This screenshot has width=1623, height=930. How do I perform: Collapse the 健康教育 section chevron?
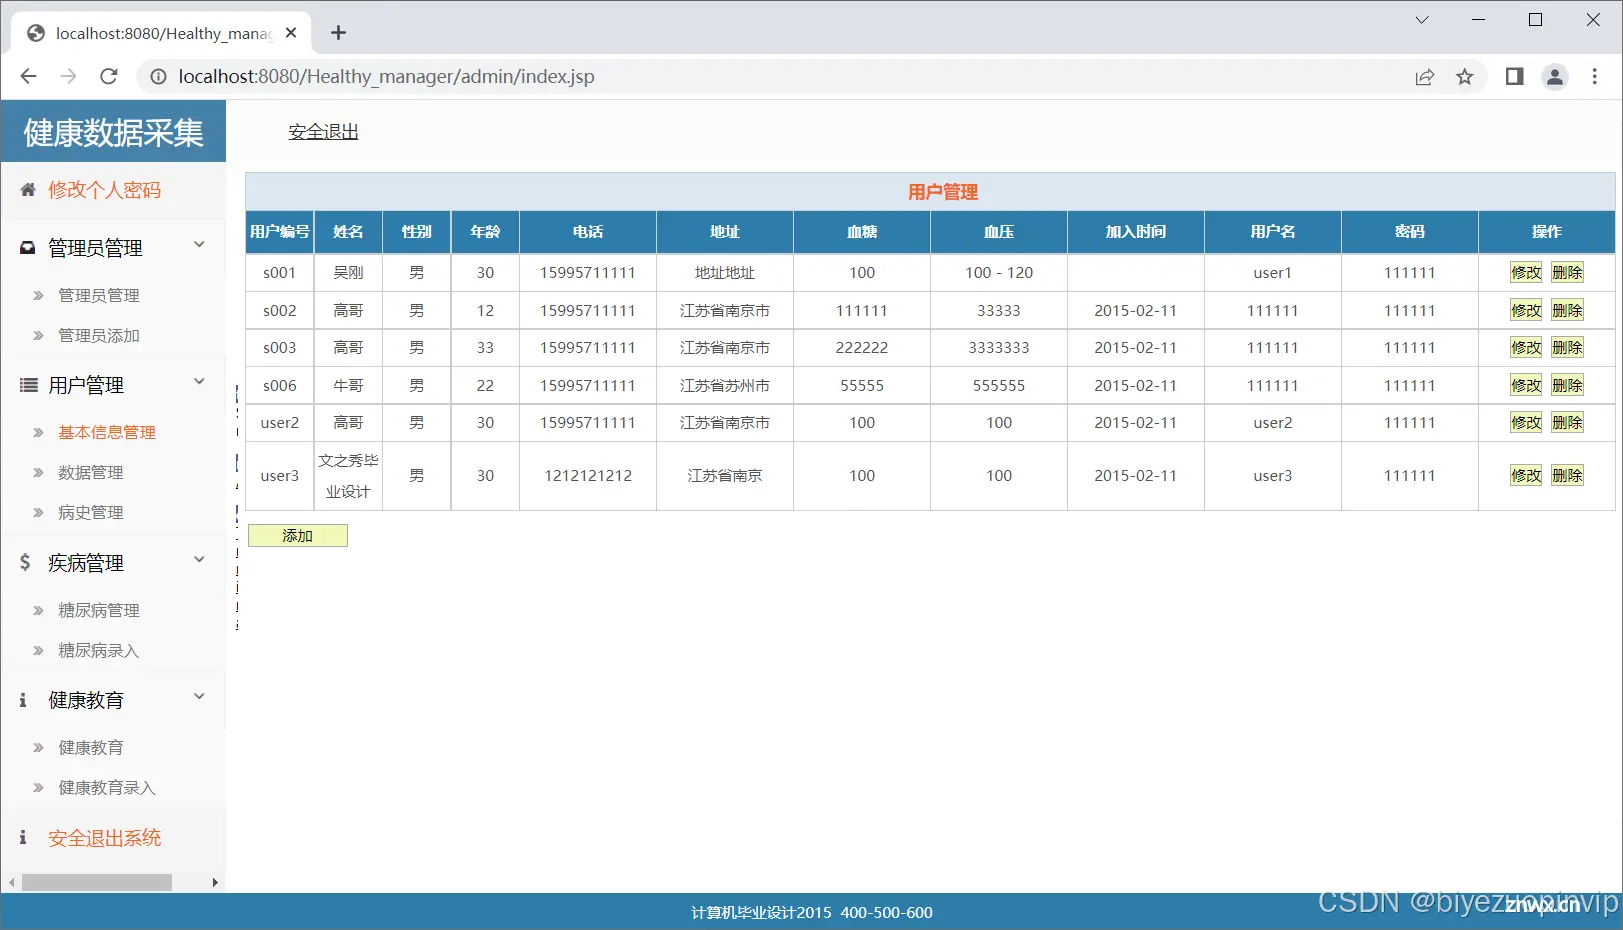tap(199, 697)
